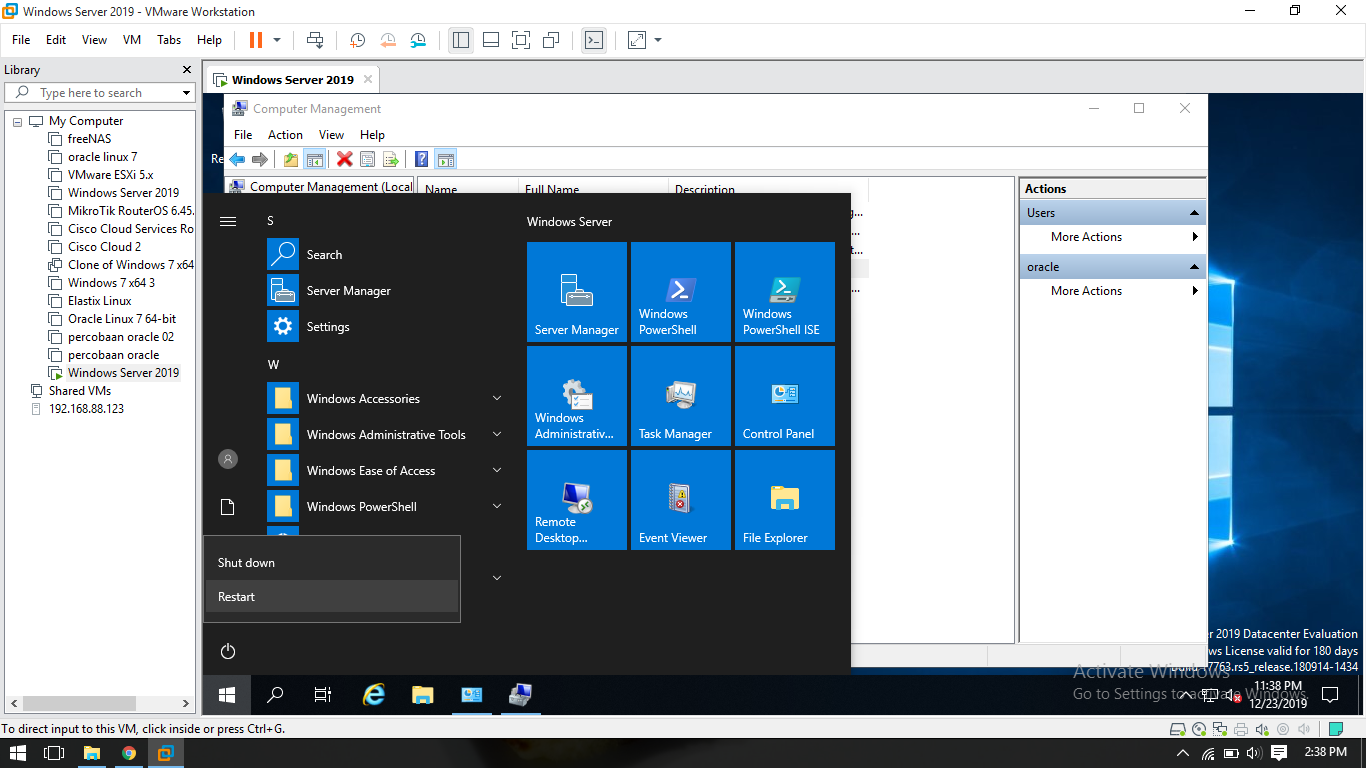Image resolution: width=1366 pixels, height=768 pixels.
Task: Send Ctrl+Alt+Del to the guest OS
Action: [x=316, y=40]
